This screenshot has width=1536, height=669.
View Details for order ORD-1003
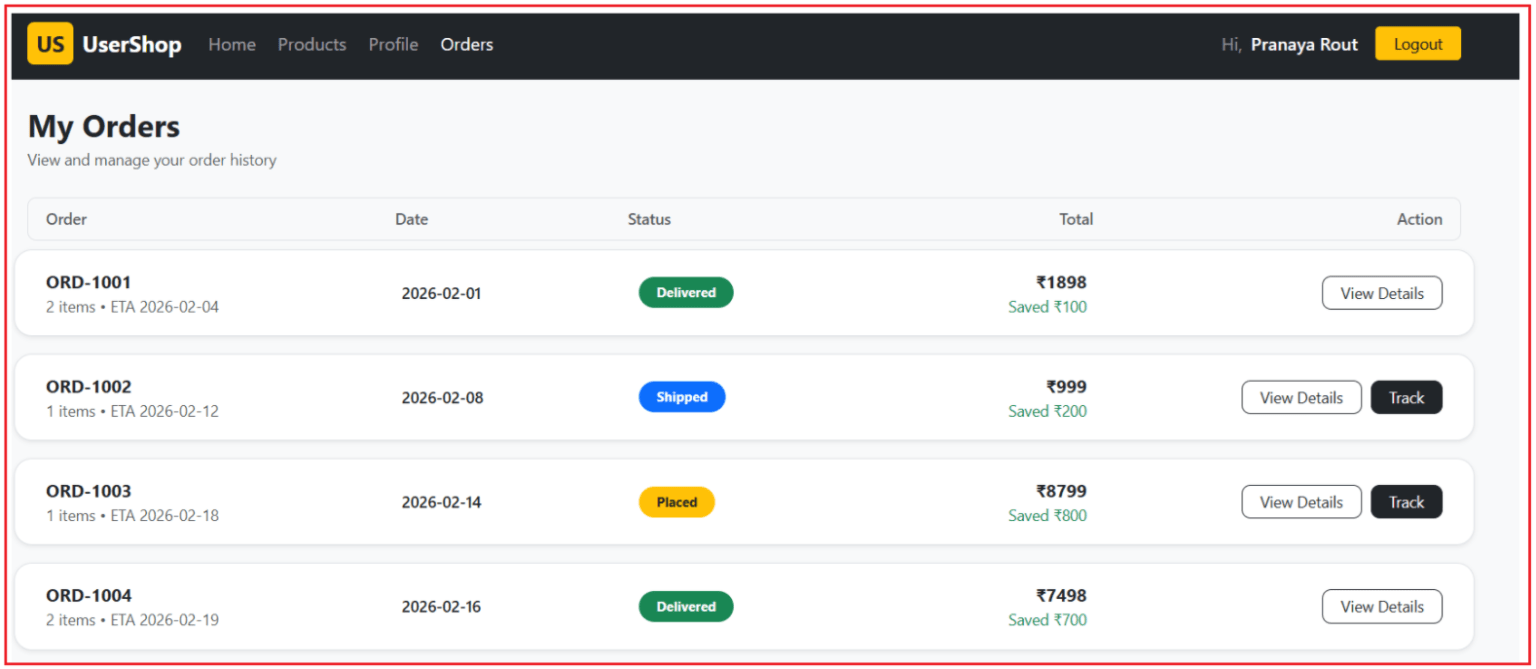(x=1301, y=502)
